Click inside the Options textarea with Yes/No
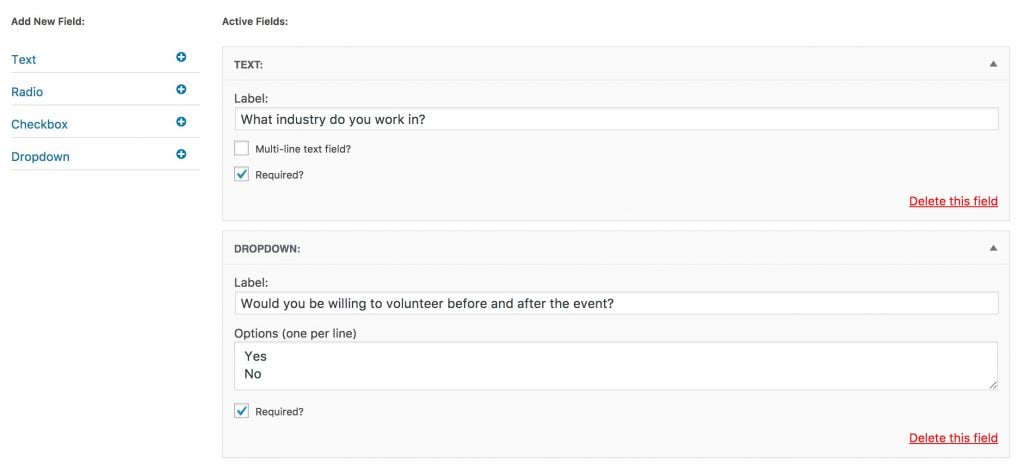 pos(616,366)
